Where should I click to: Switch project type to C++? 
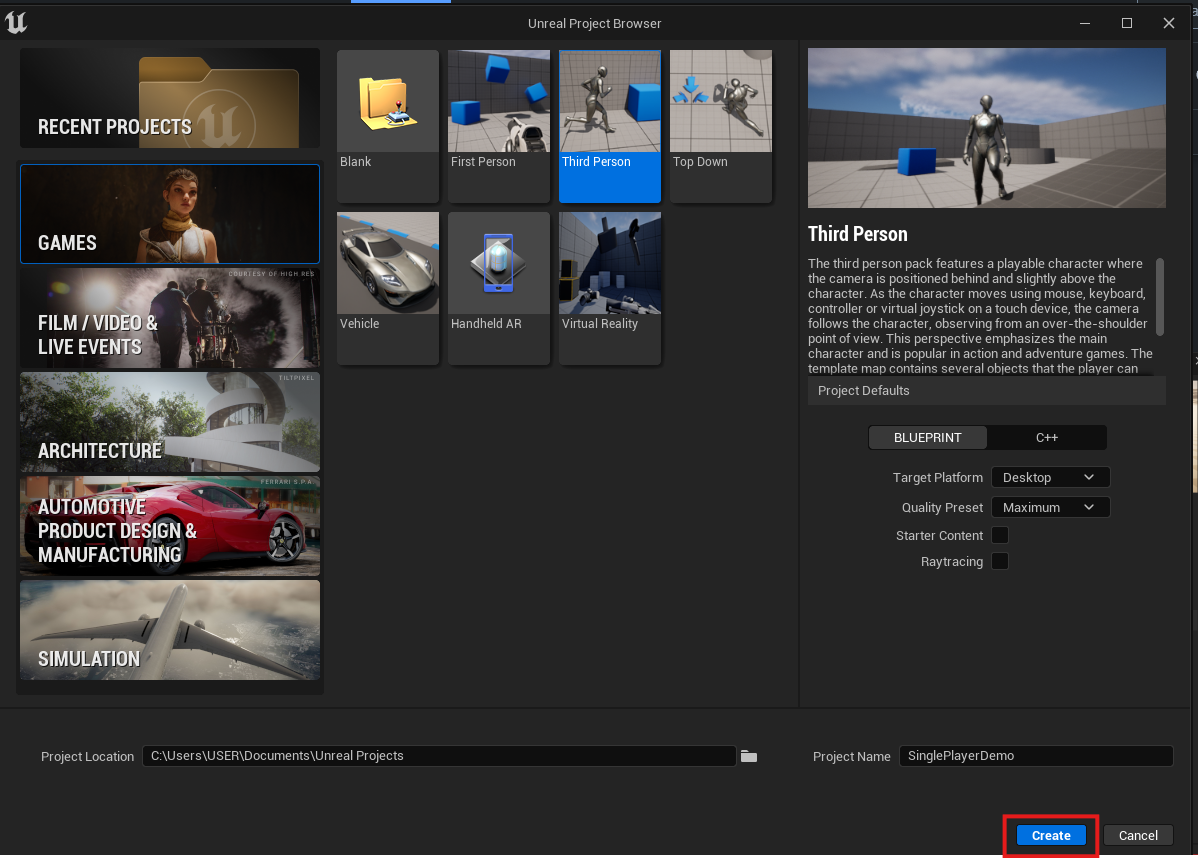[1046, 438]
